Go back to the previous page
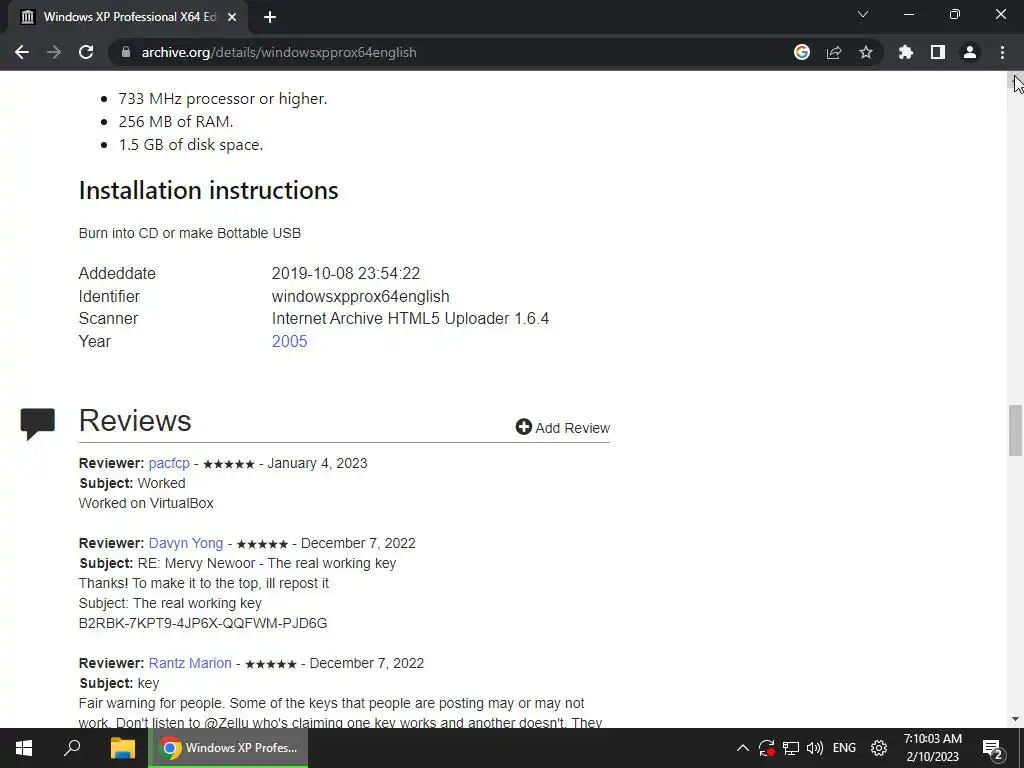Viewport: 1024px width, 768px height. tap(22, 52)
